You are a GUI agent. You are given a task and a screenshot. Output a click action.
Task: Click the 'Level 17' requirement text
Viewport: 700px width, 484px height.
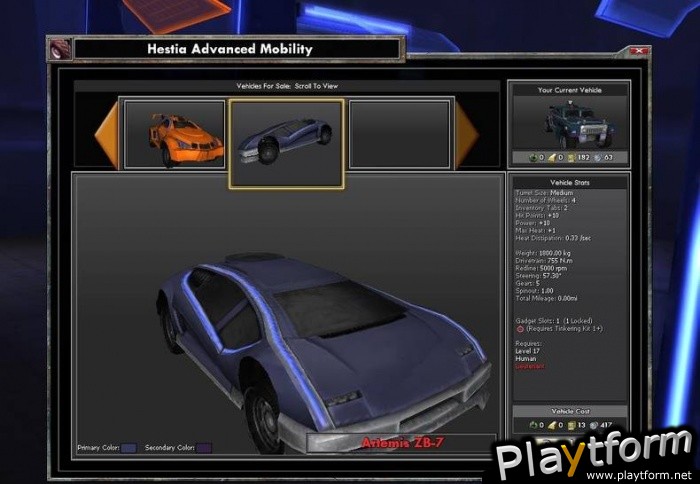click(528, 351)
